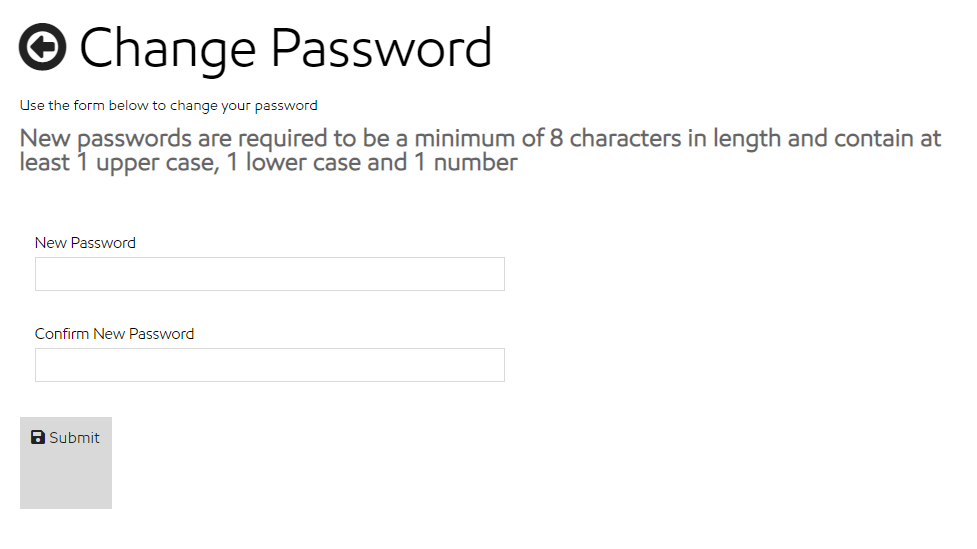Select the first password text box
977x549 pixels.
(269, 274)
